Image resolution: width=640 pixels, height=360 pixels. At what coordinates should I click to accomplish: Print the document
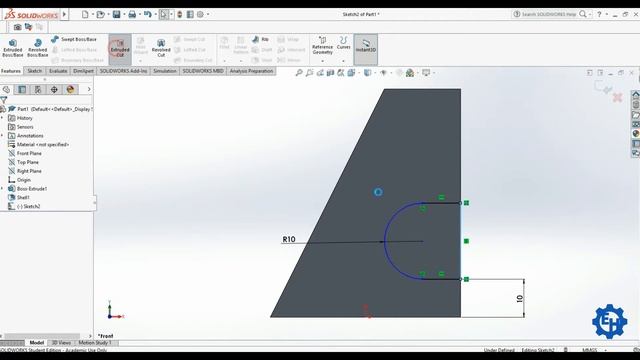[x=132, y=14]
